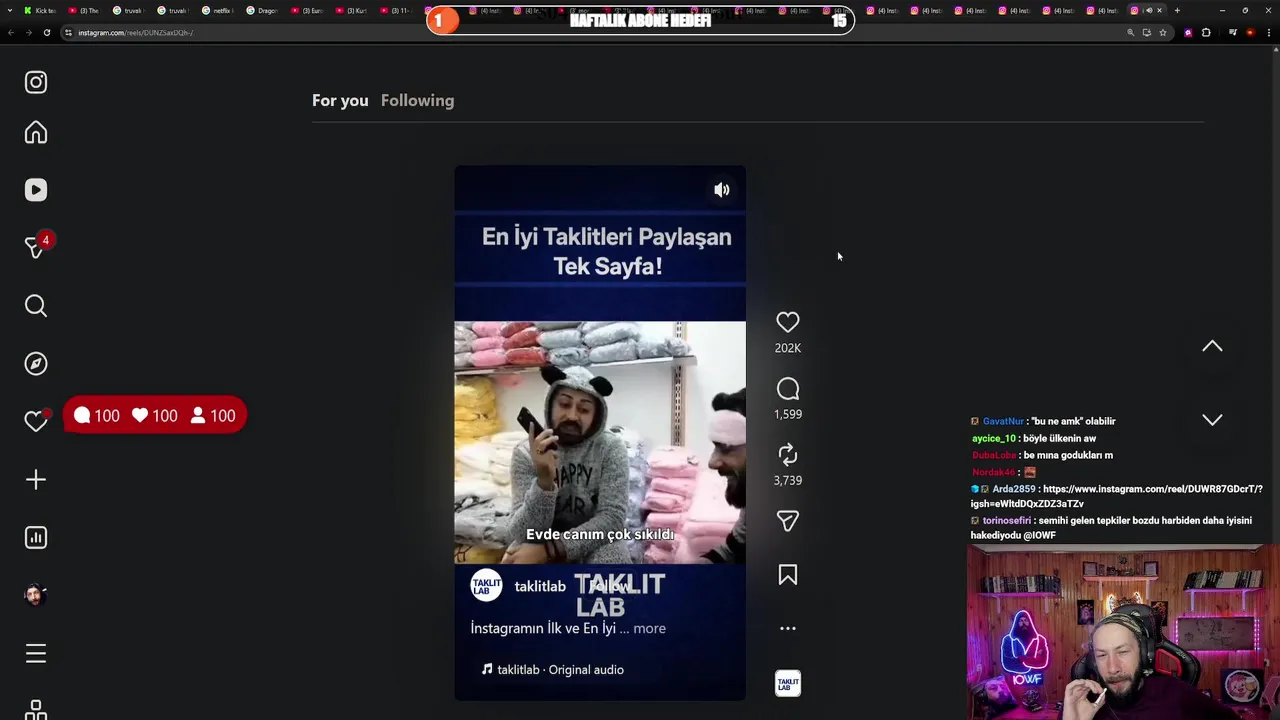The image size is (1280, 720).
Task: Click like count 202K
Action: pyautogui.click(x=788, y=348)
